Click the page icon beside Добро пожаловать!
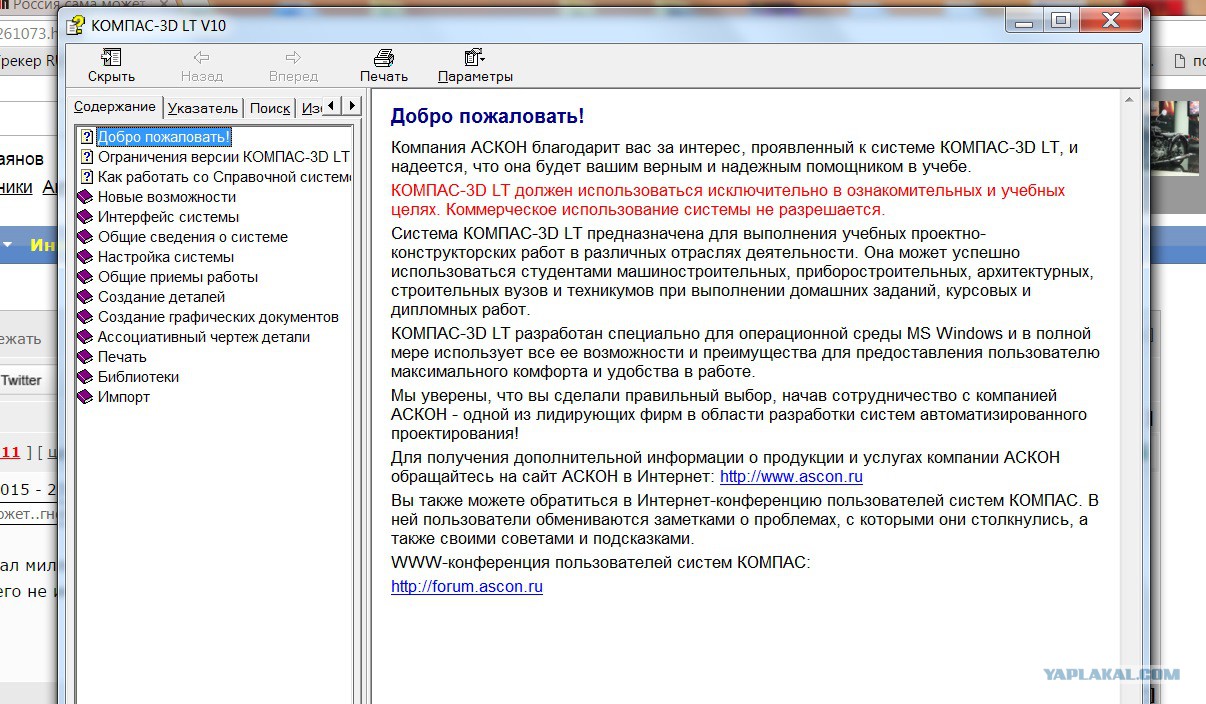This screenshot has width=1206, height=704. [x=87, y=137]
